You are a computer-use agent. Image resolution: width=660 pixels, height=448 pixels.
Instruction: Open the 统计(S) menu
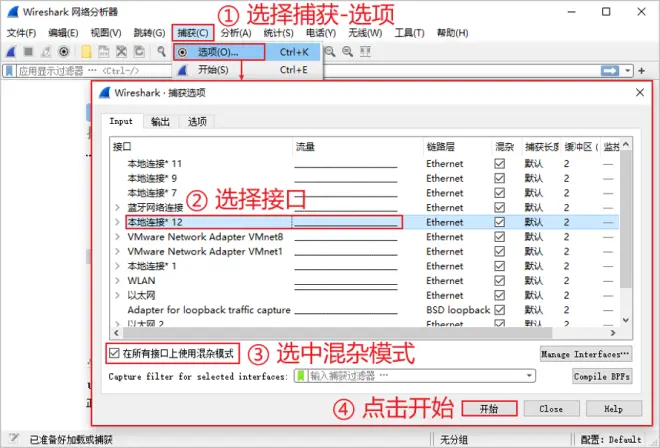(278, 33)
